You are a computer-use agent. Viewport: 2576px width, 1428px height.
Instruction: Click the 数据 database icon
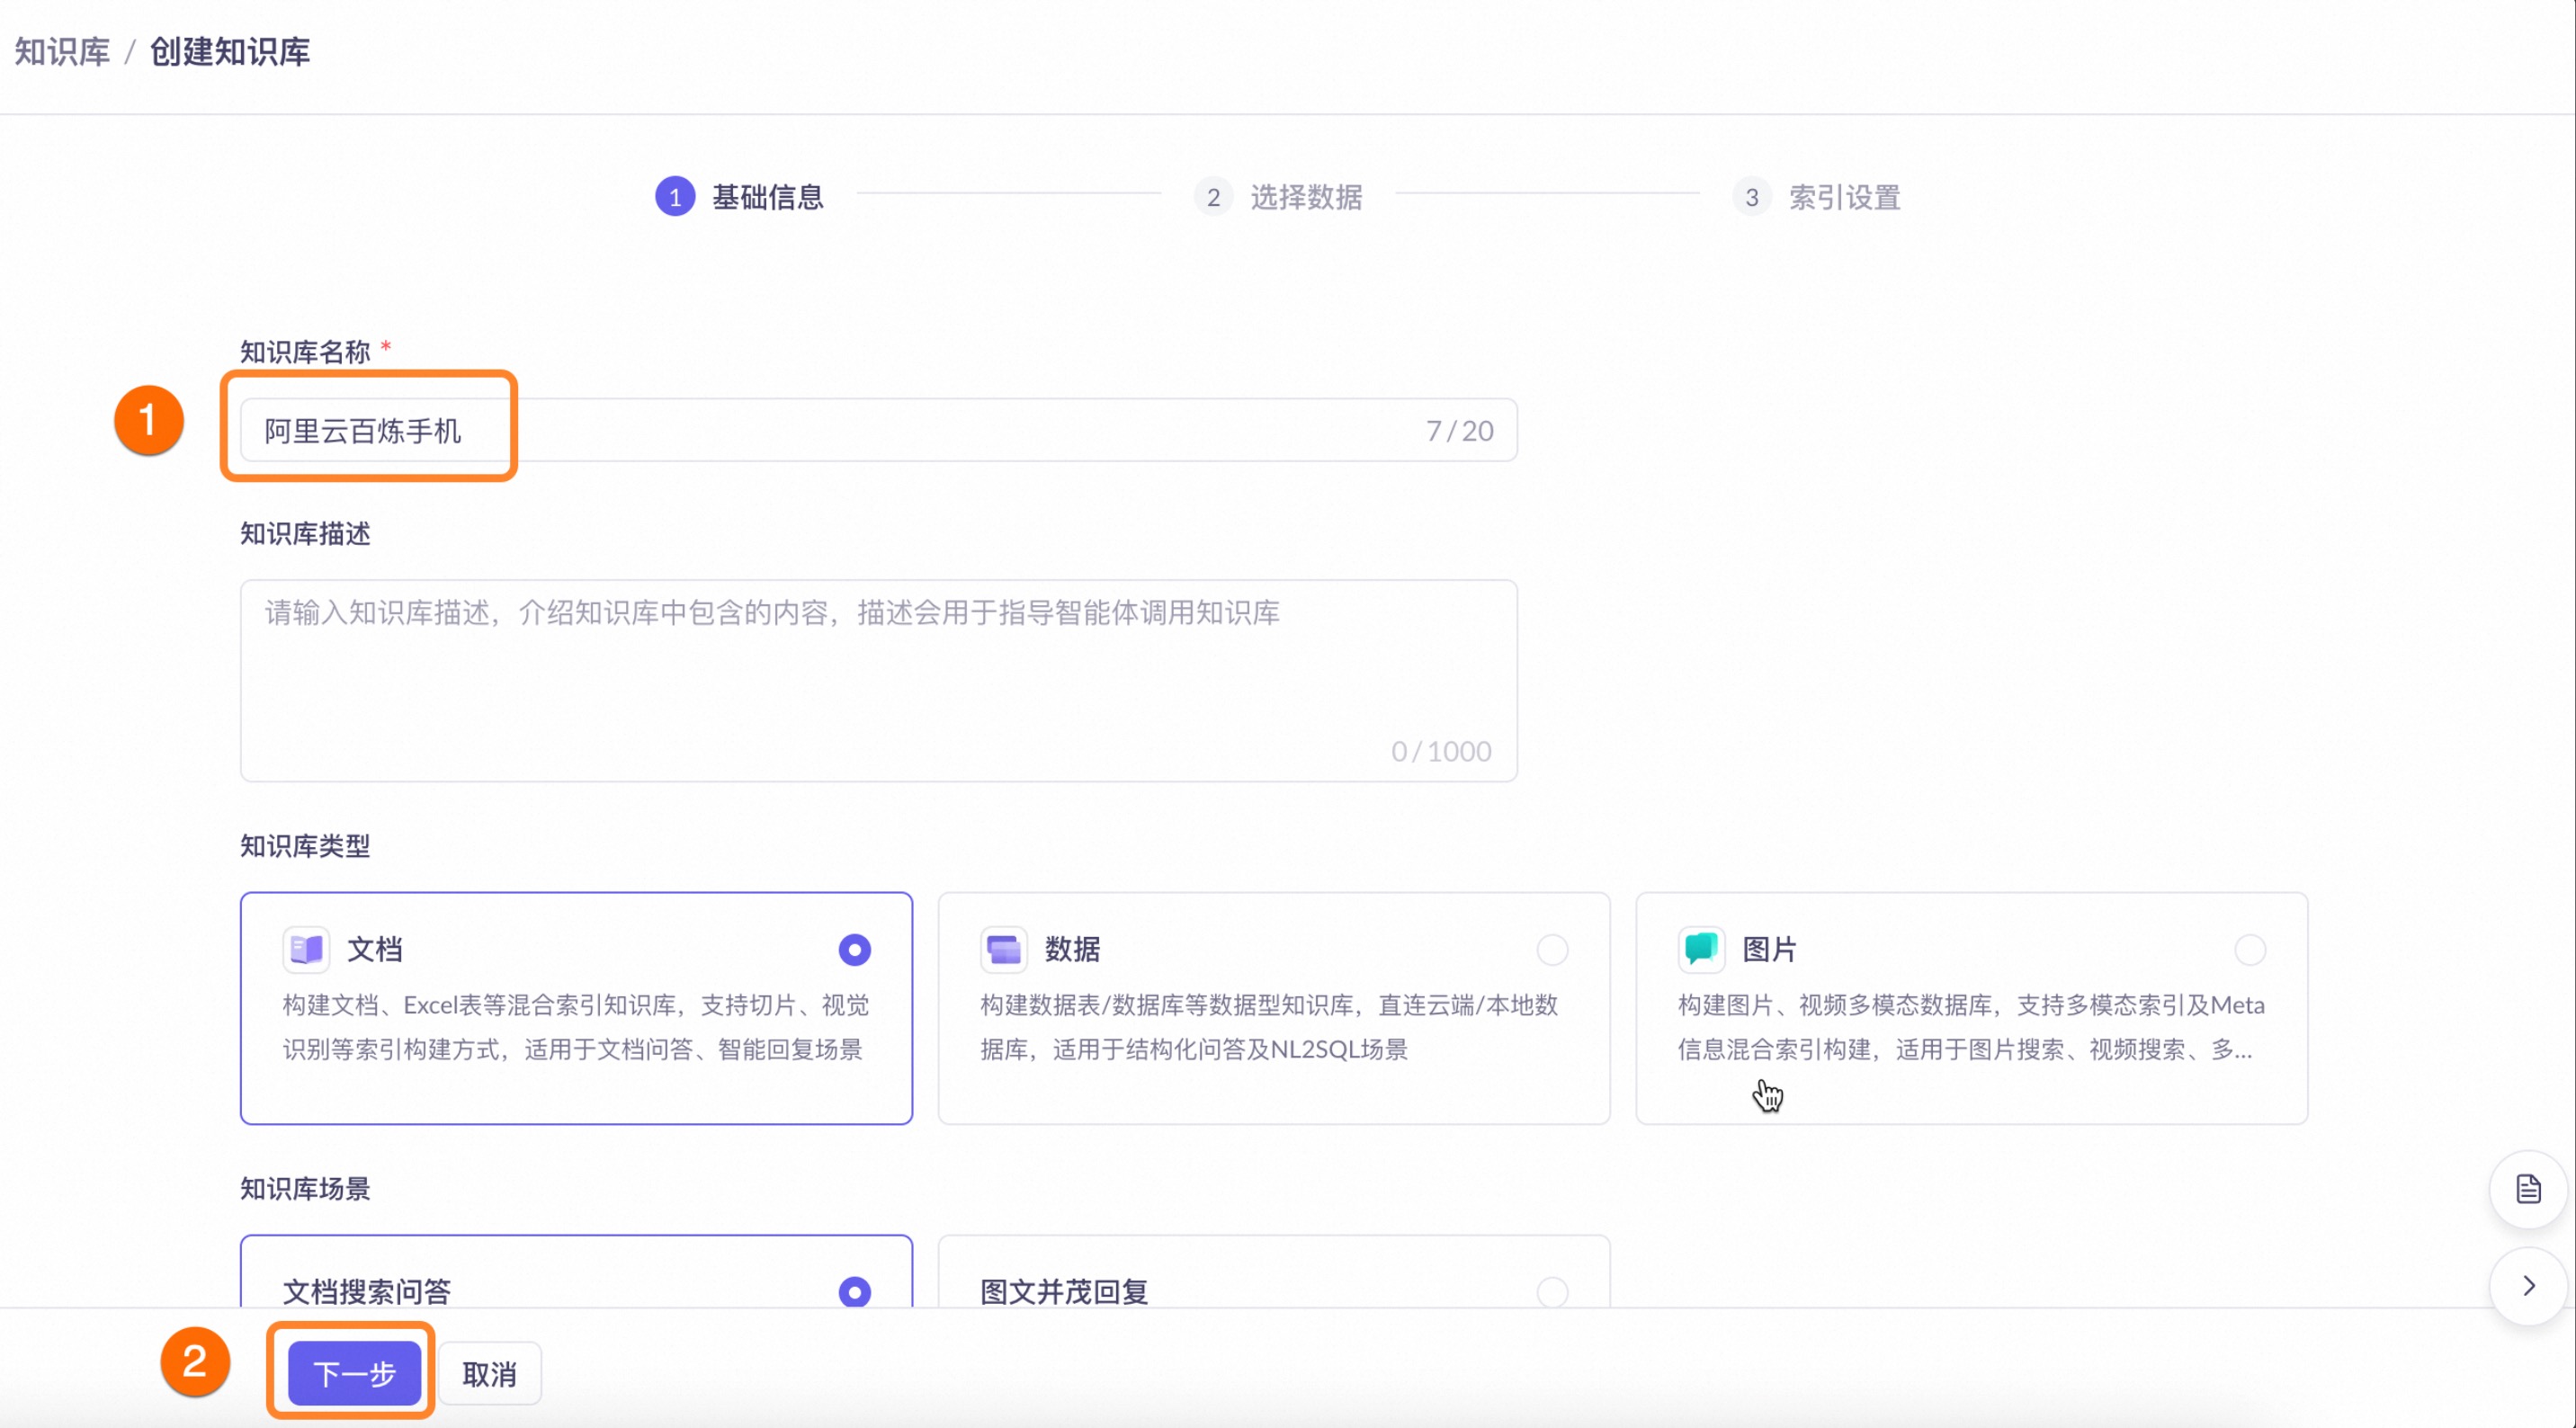(x=1003, y=949)
